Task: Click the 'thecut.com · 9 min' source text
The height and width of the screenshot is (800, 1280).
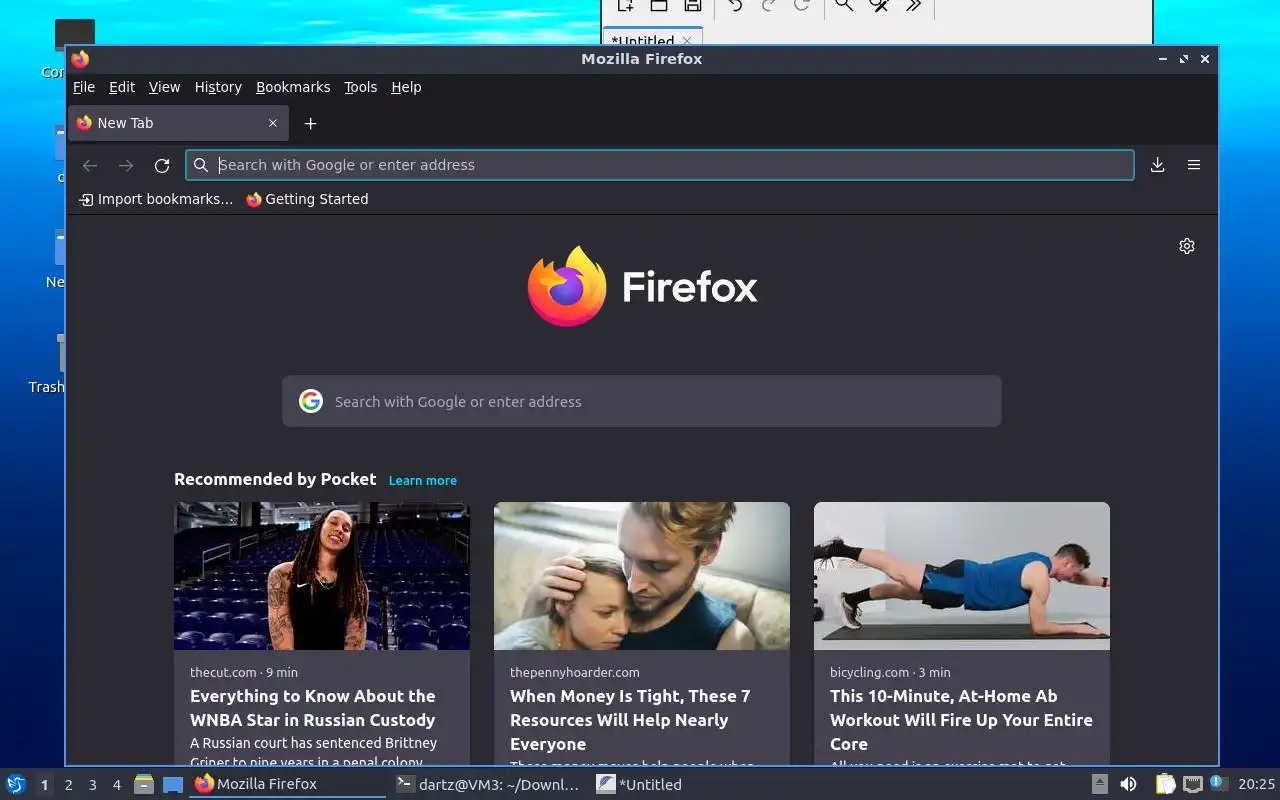Action: (x=244, y=672)
